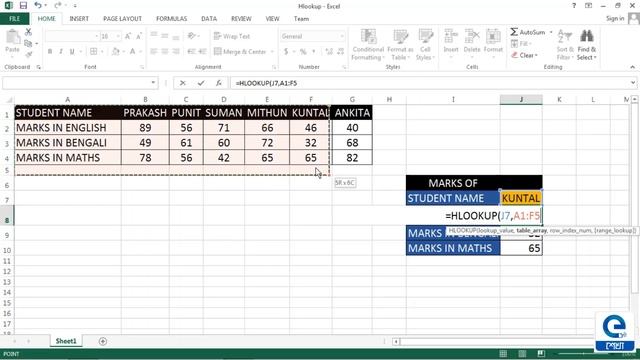Click Merge & Center button

coord(240,51)
